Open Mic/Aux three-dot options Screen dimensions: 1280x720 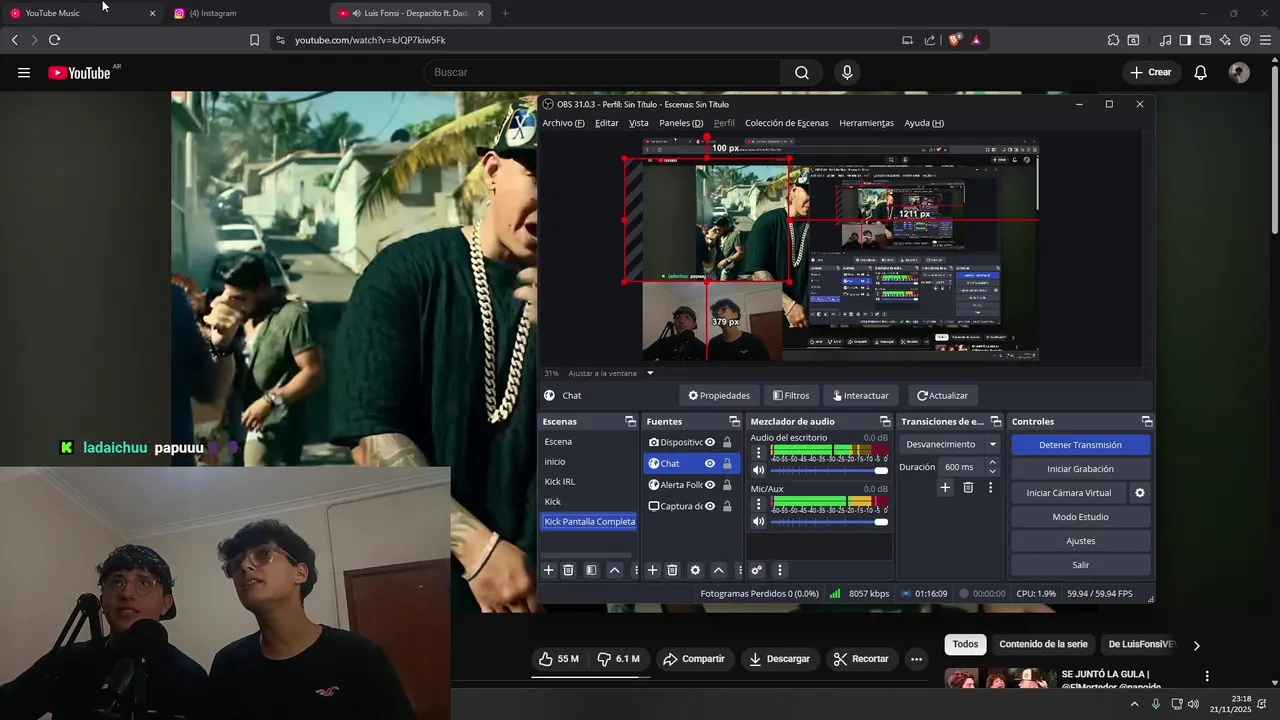point(758,504)
